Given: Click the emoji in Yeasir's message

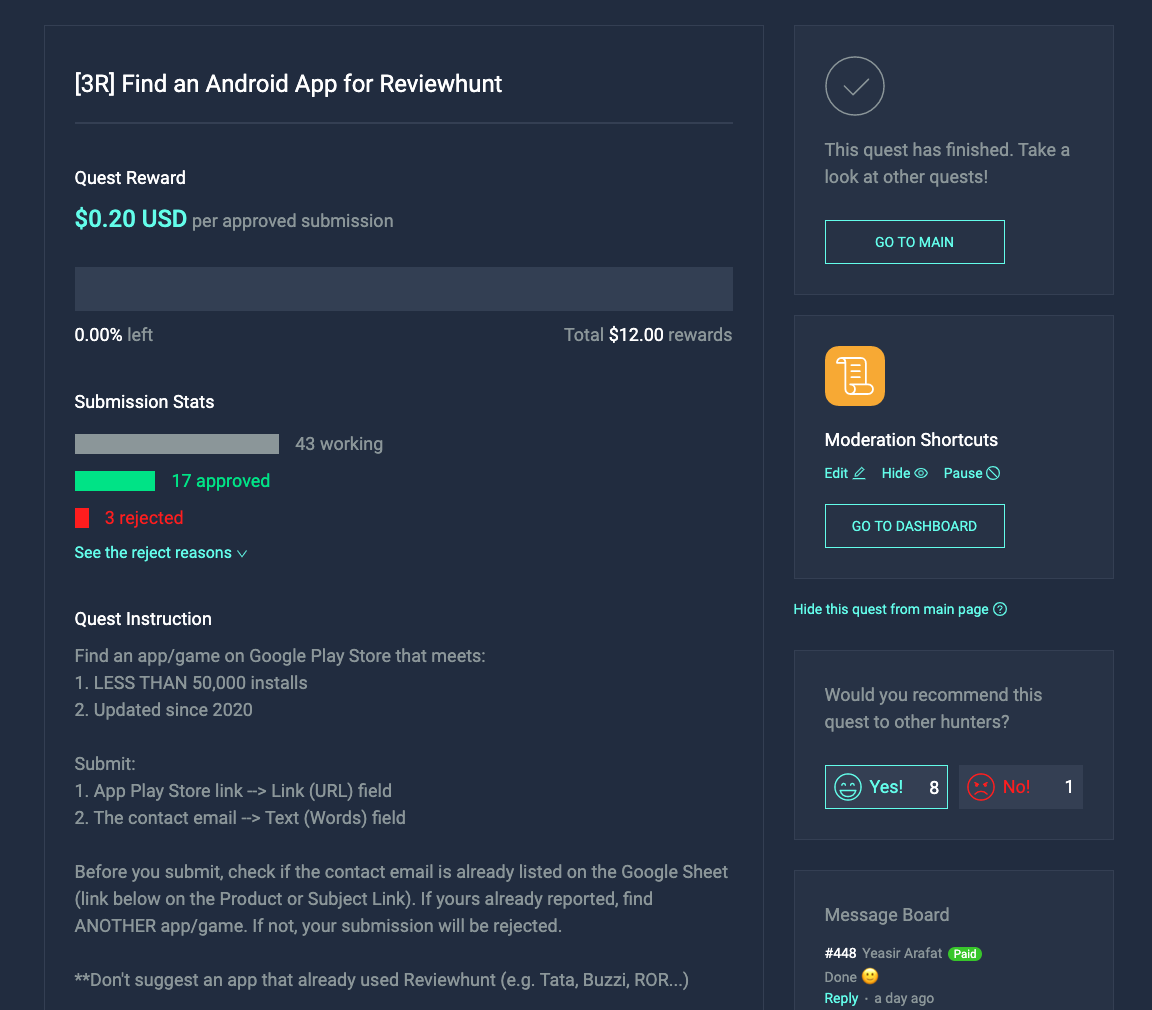Looking at the screenshot, I should tap(870, 976).
